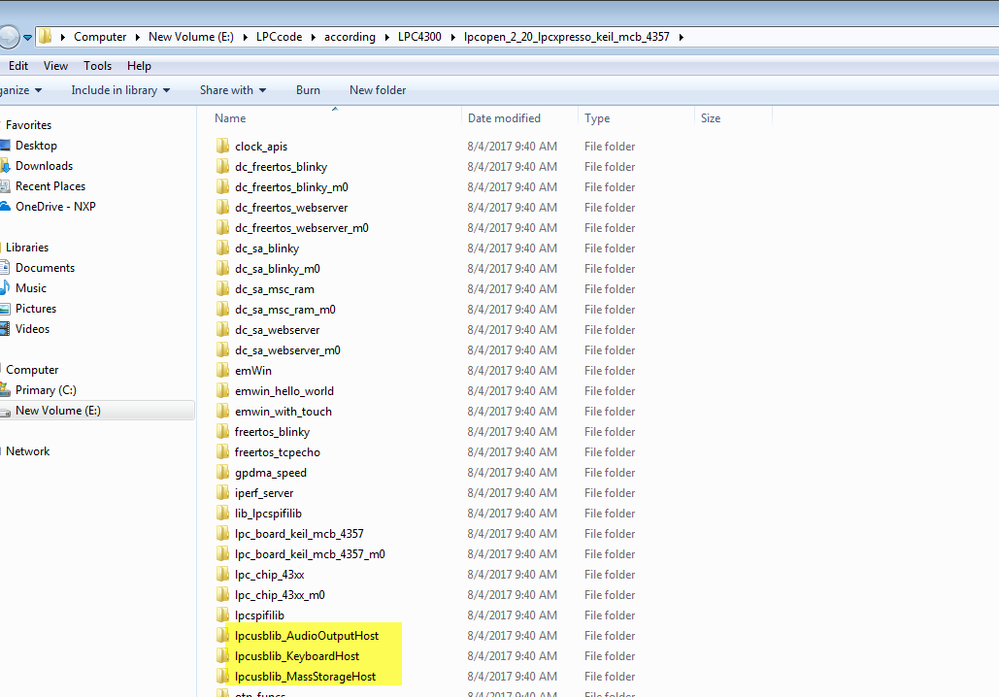Select dc_freertos_webserver_m0 folder name
Viewport: 999px width, 697px height.
[x=301, y=228]
